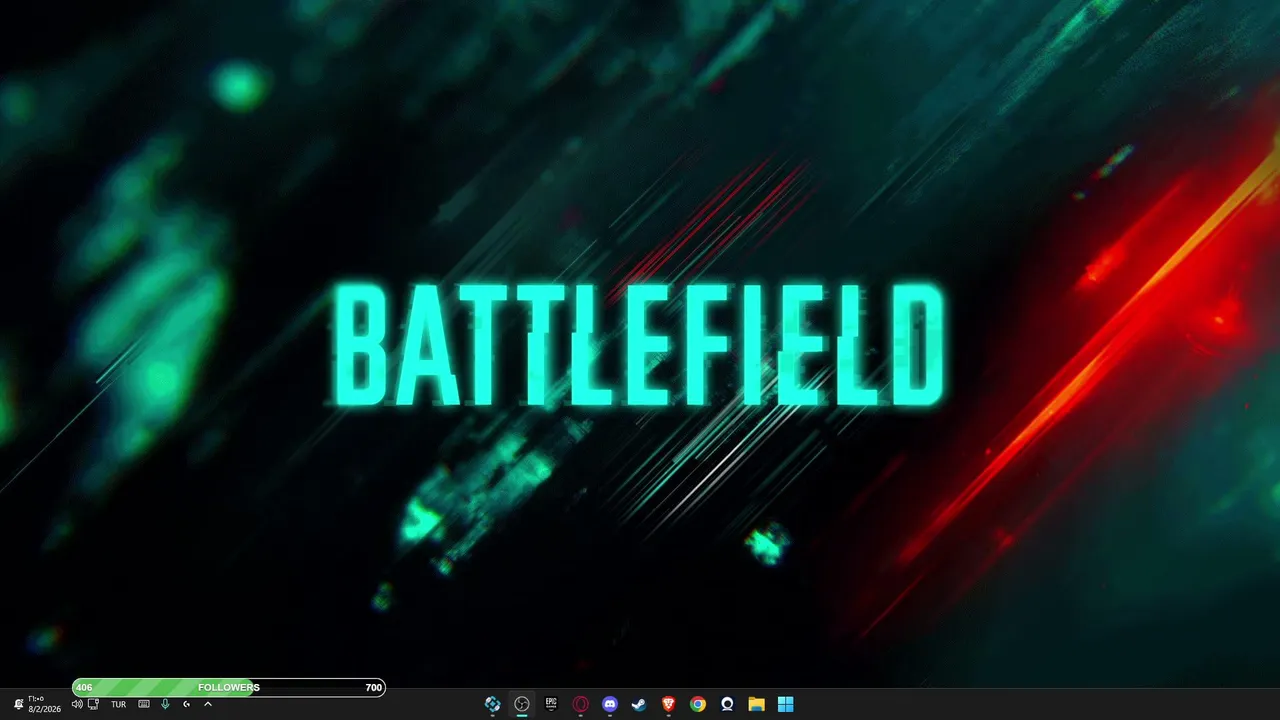
Task: Open the clock showing date 8/2/2026
Action: click(45, 704)
